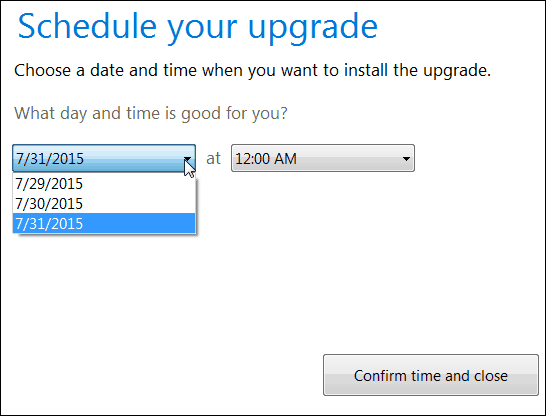Click the 'at' label between the combo boxes
546x416 pixels.
click(213, 158)
